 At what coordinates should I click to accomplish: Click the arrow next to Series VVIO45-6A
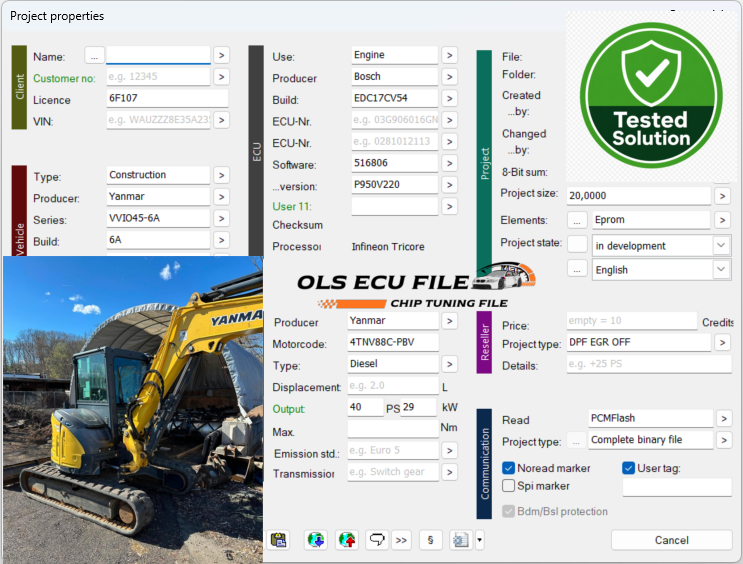point(221,218)
